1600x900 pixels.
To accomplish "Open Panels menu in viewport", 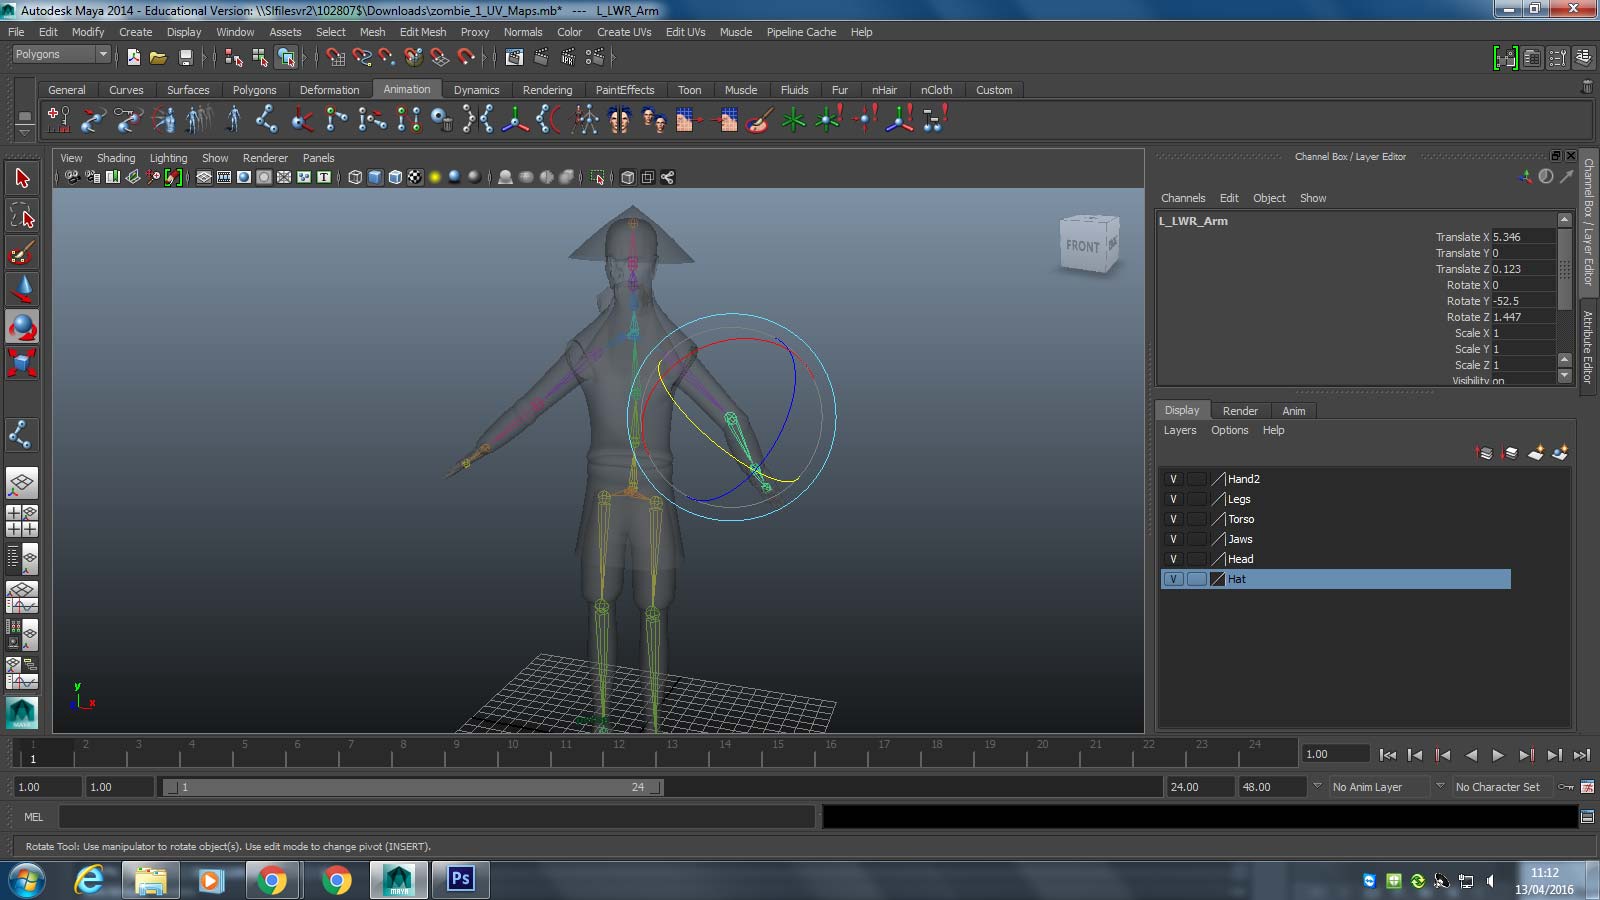I will pyautogui.click(x=318, y=158).
